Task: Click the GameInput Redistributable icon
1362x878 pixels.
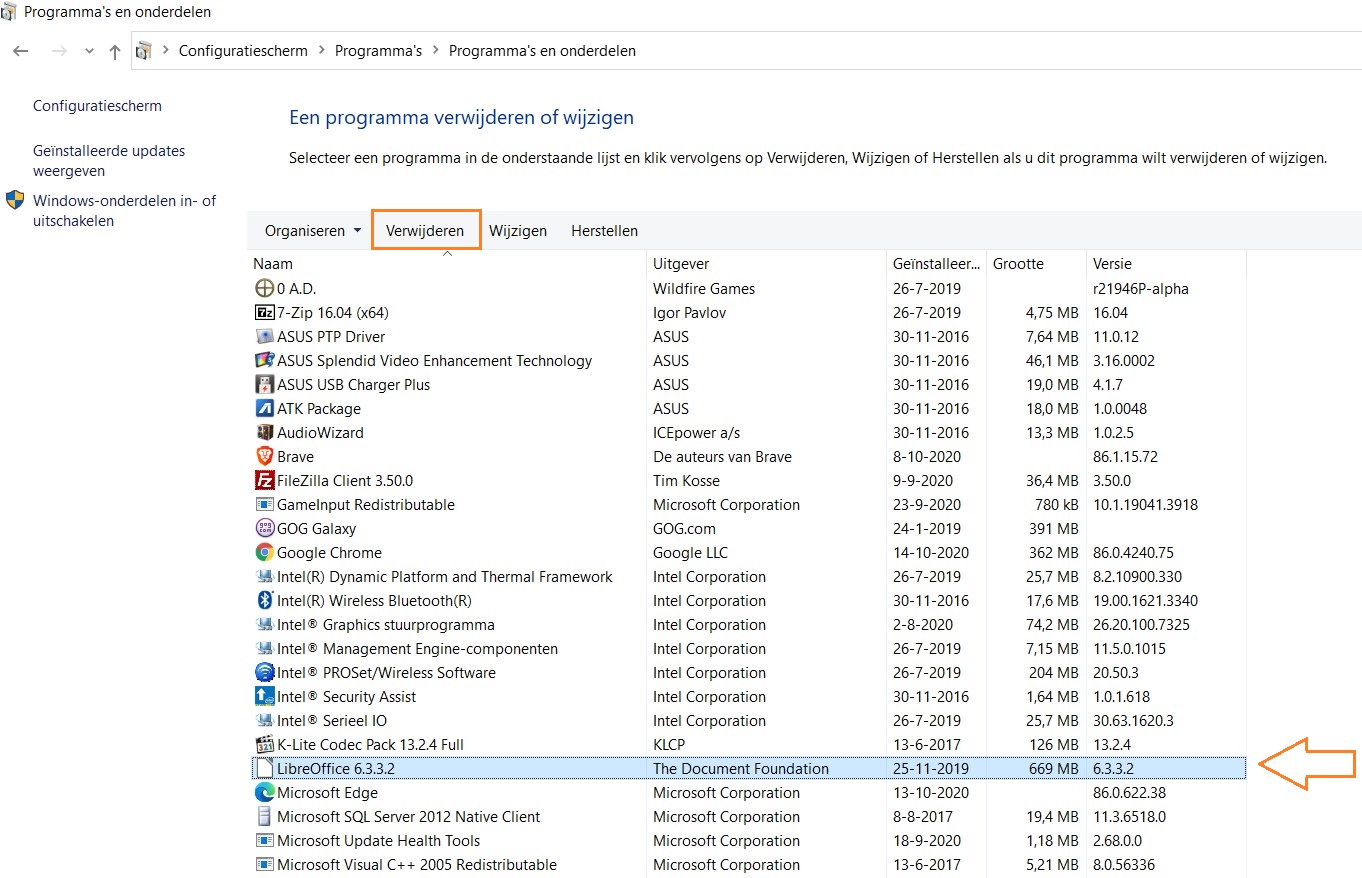Action: pos(265,505)
